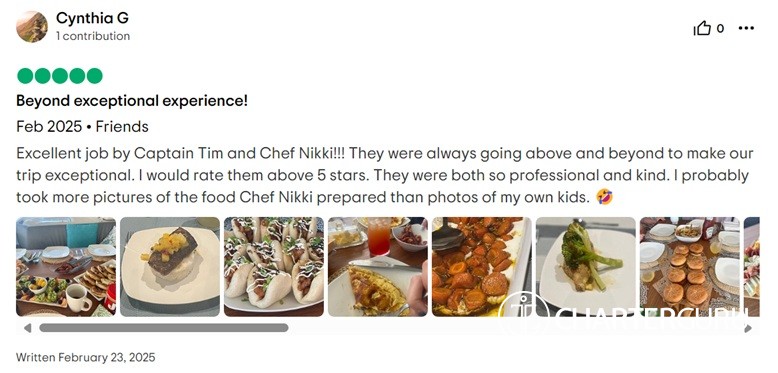Click the right scroll arrow of photo strip

click(748, 328)
